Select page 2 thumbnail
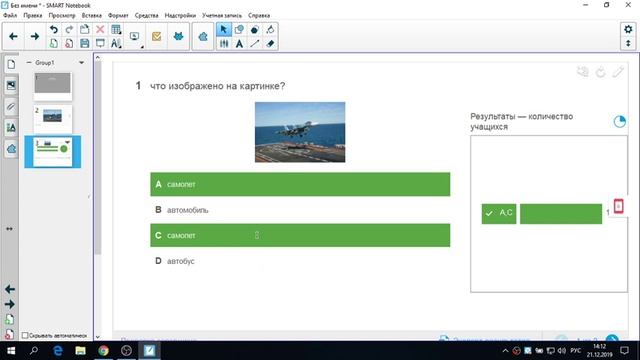The image size is (640, 360). (53, 119)
